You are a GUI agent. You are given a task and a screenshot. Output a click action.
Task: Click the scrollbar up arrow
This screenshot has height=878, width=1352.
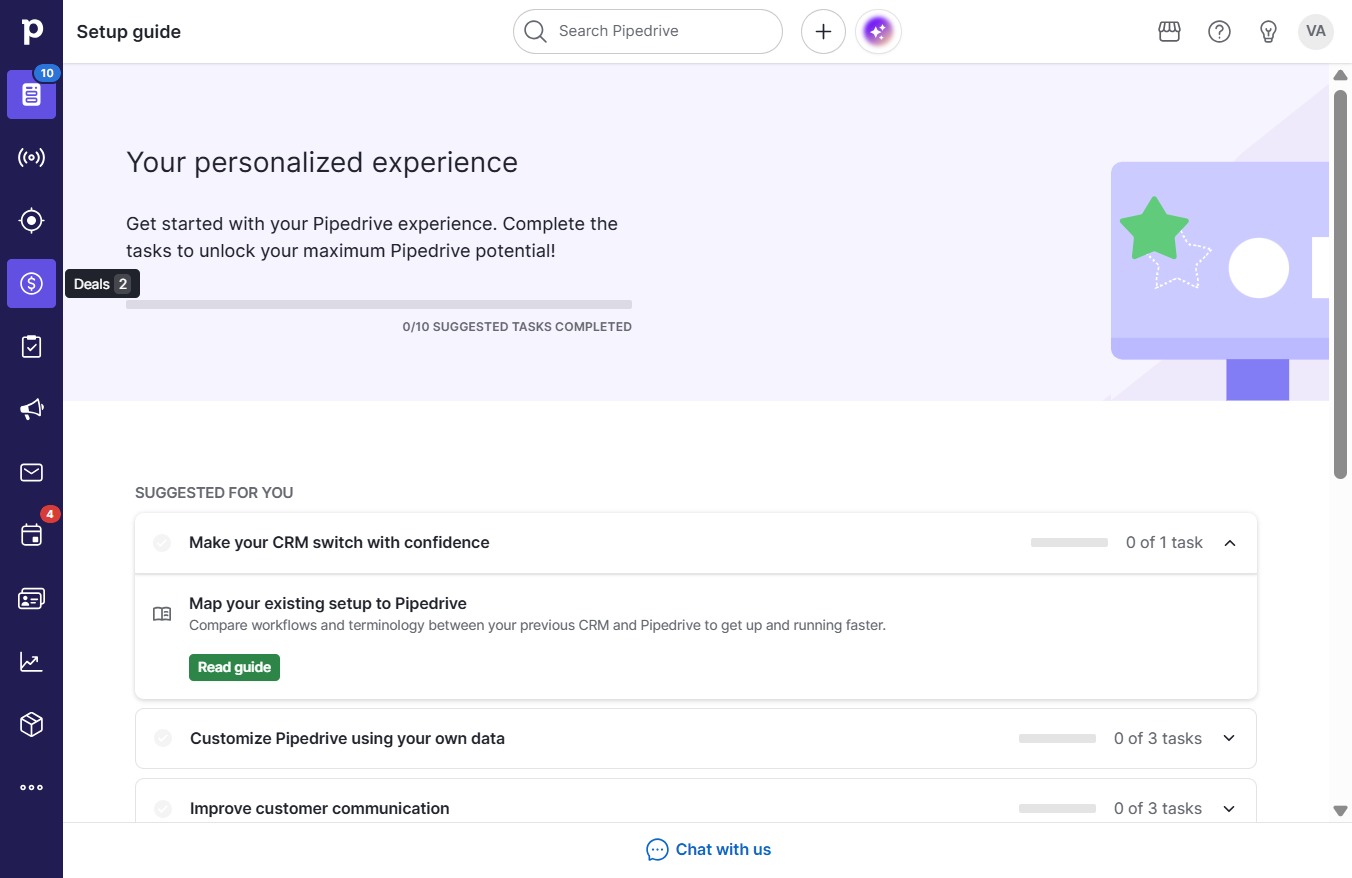[x=1340, y=76]
